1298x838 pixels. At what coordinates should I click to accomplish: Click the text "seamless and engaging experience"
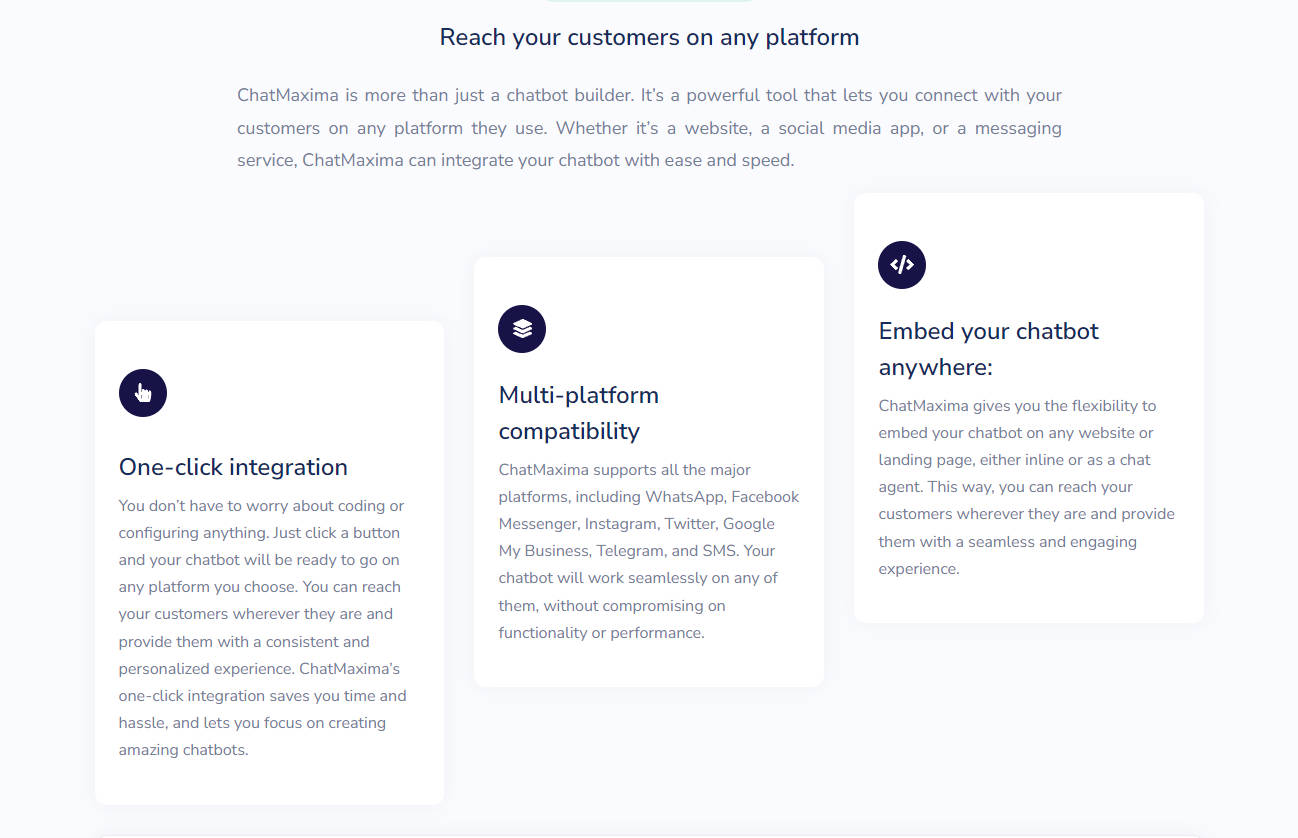[x=1007, y=555]
